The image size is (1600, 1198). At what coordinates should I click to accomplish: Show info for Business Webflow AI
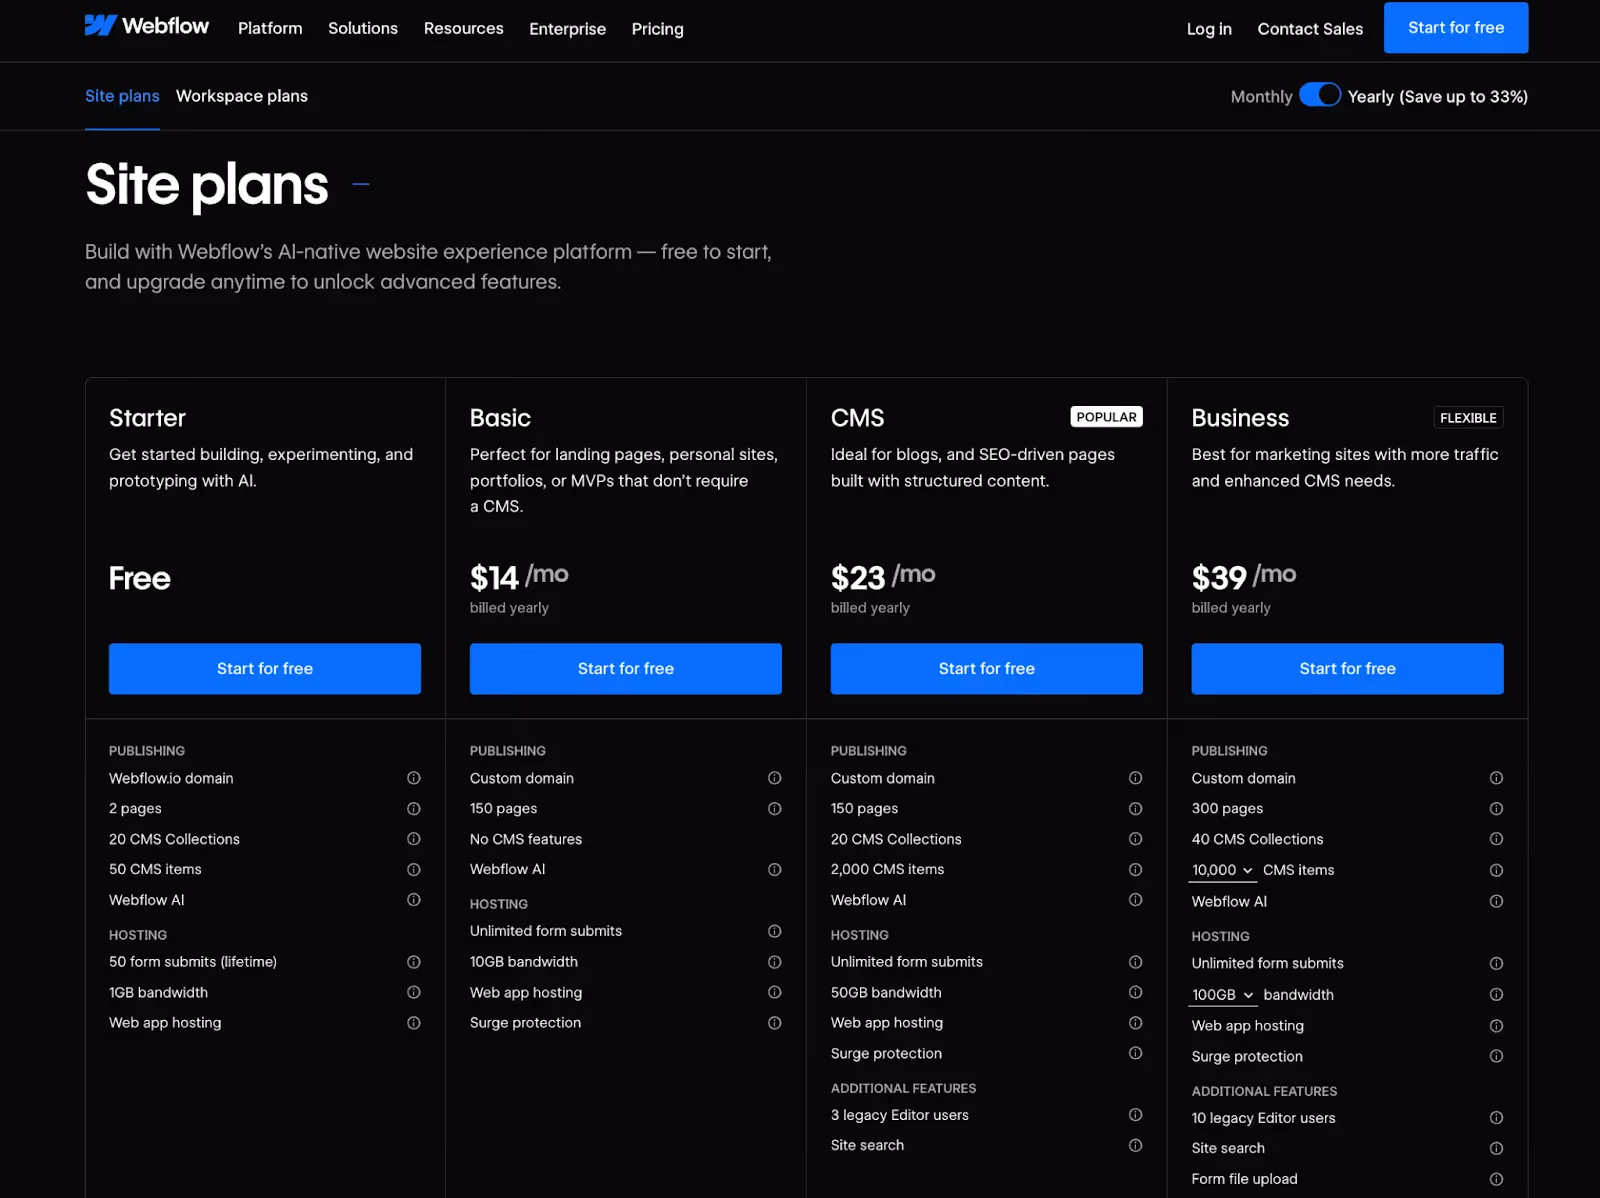coord(1497,901)
